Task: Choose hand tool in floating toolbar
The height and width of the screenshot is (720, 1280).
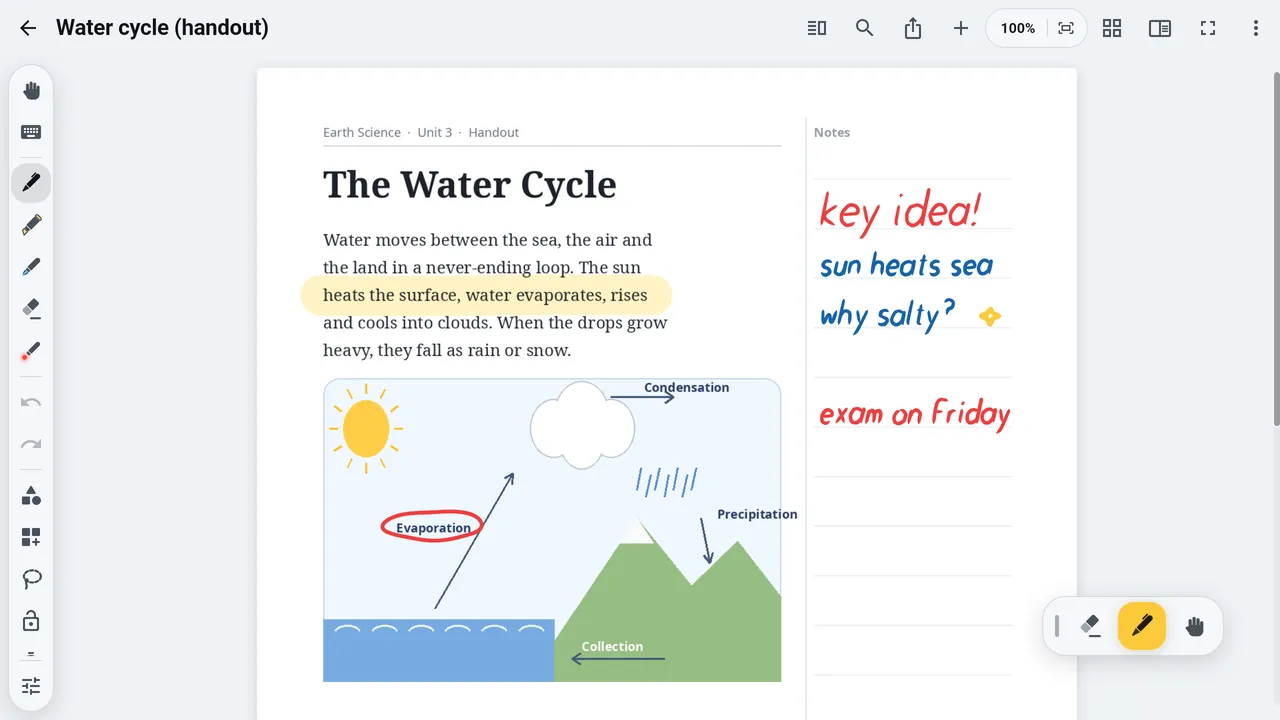Action: (1195, 626)
